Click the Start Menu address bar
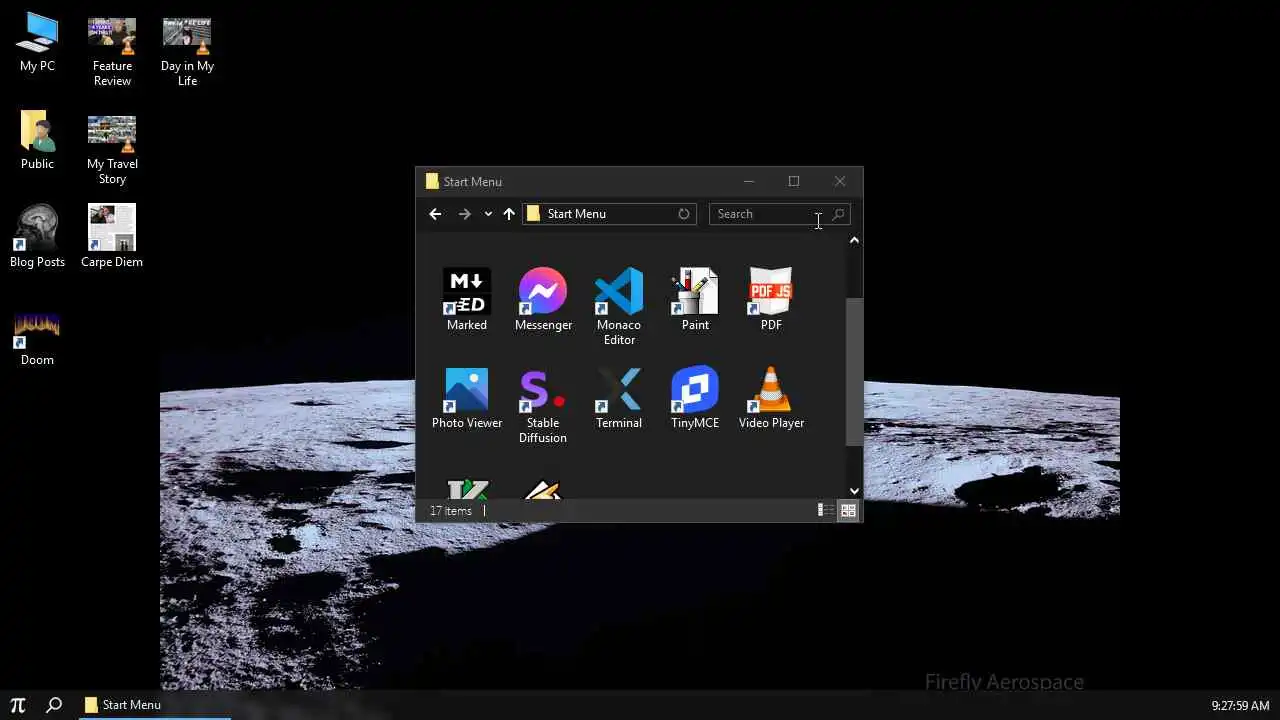 tap(609, 214)
